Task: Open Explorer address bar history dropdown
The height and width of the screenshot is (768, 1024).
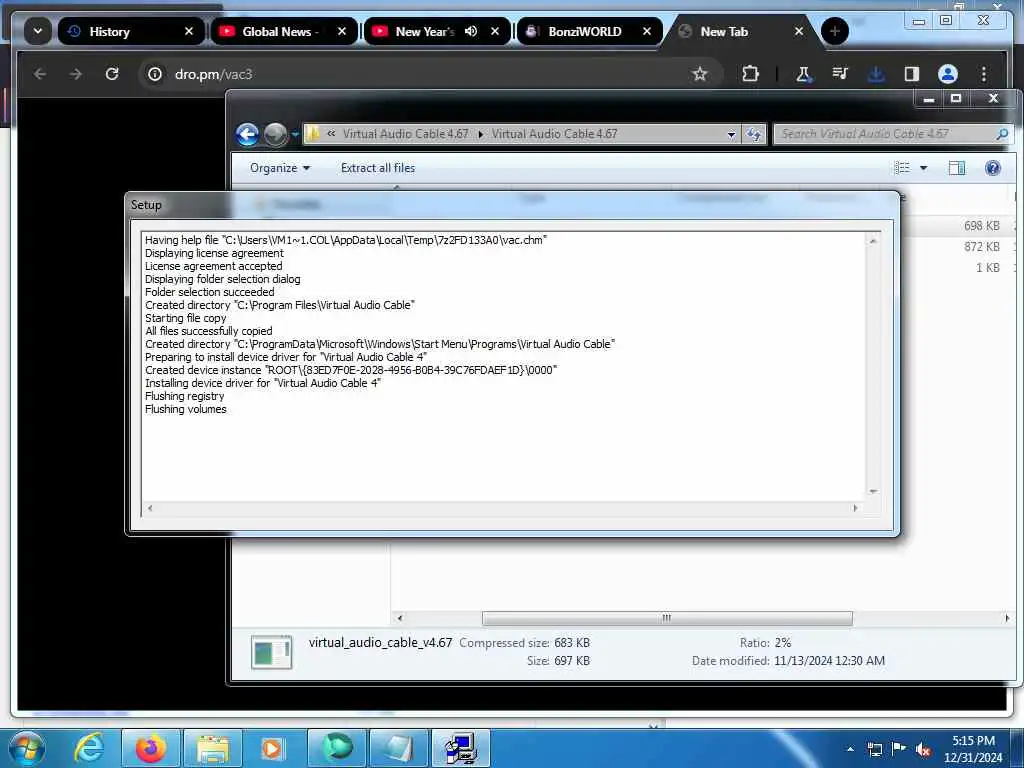Action: coord(731,135)
